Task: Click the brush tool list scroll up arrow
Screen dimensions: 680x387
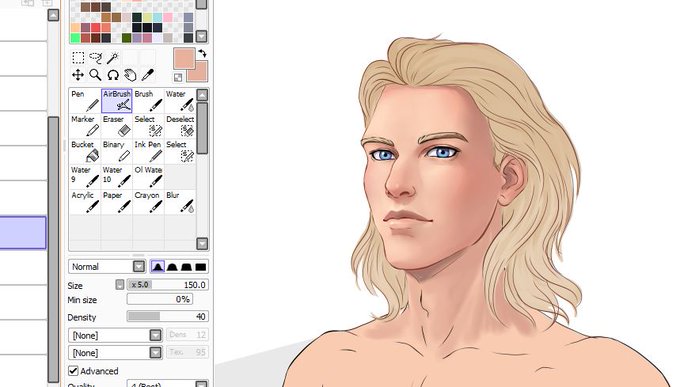Action: coord(202,95)
